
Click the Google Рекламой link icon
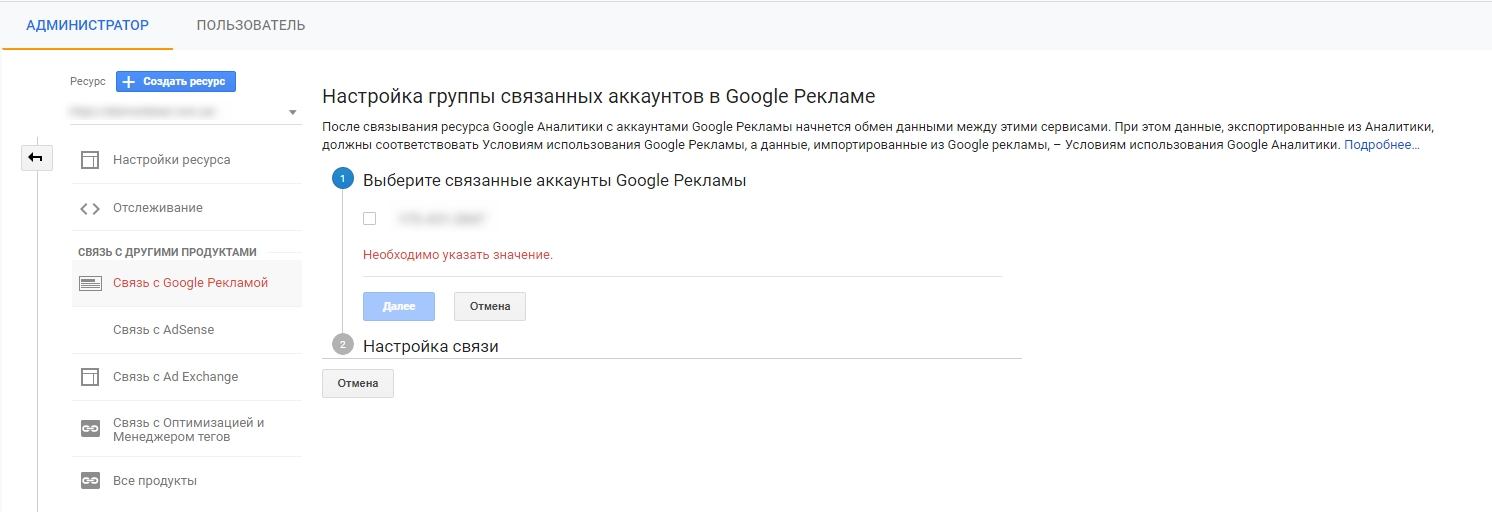pyautogui.click(x=90, y=283)
